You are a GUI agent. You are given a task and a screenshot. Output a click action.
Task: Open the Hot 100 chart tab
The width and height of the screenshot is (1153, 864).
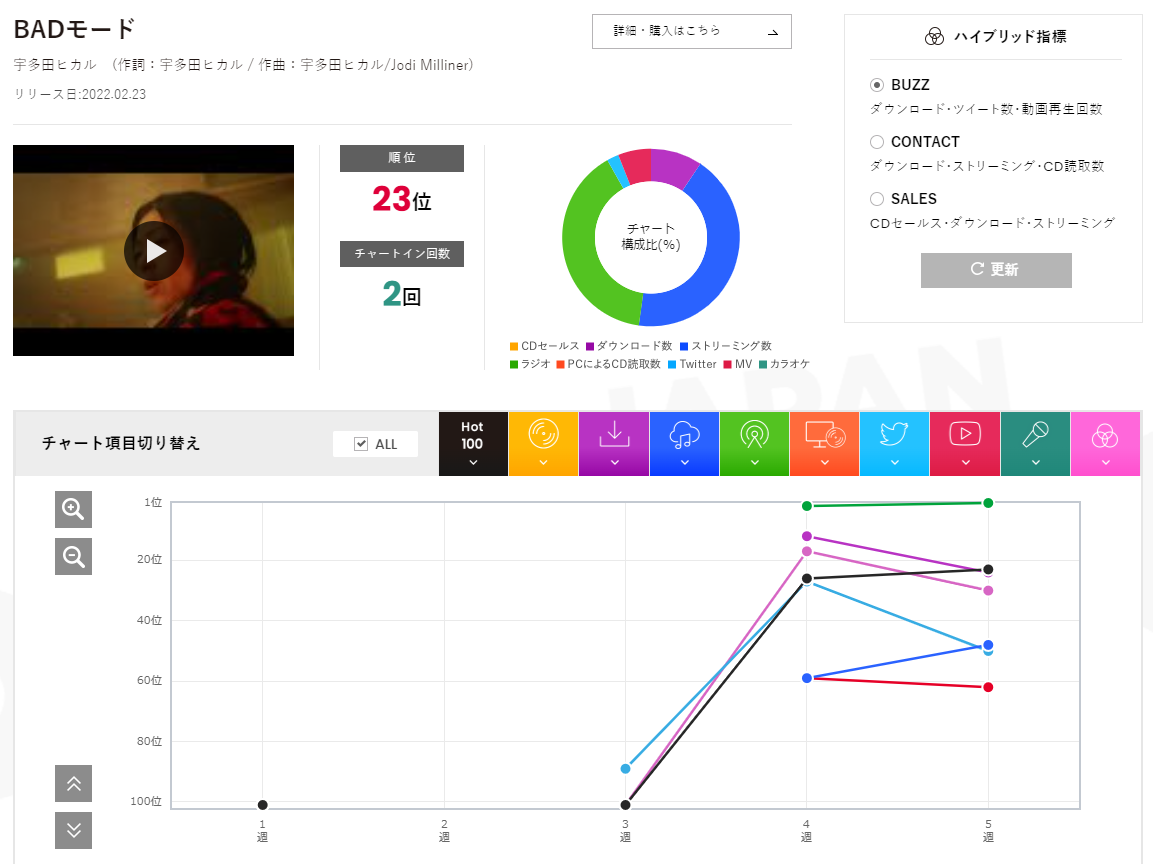tap(473, 443)
